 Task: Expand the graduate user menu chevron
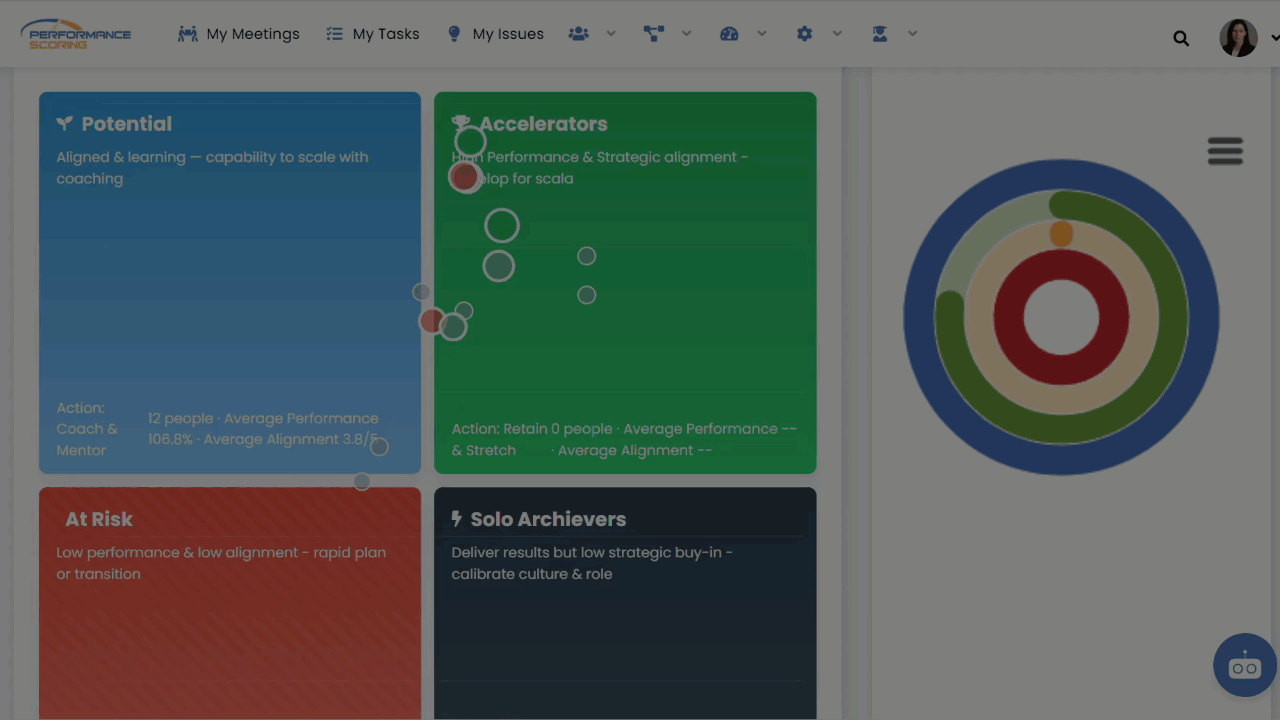[913, 34]
